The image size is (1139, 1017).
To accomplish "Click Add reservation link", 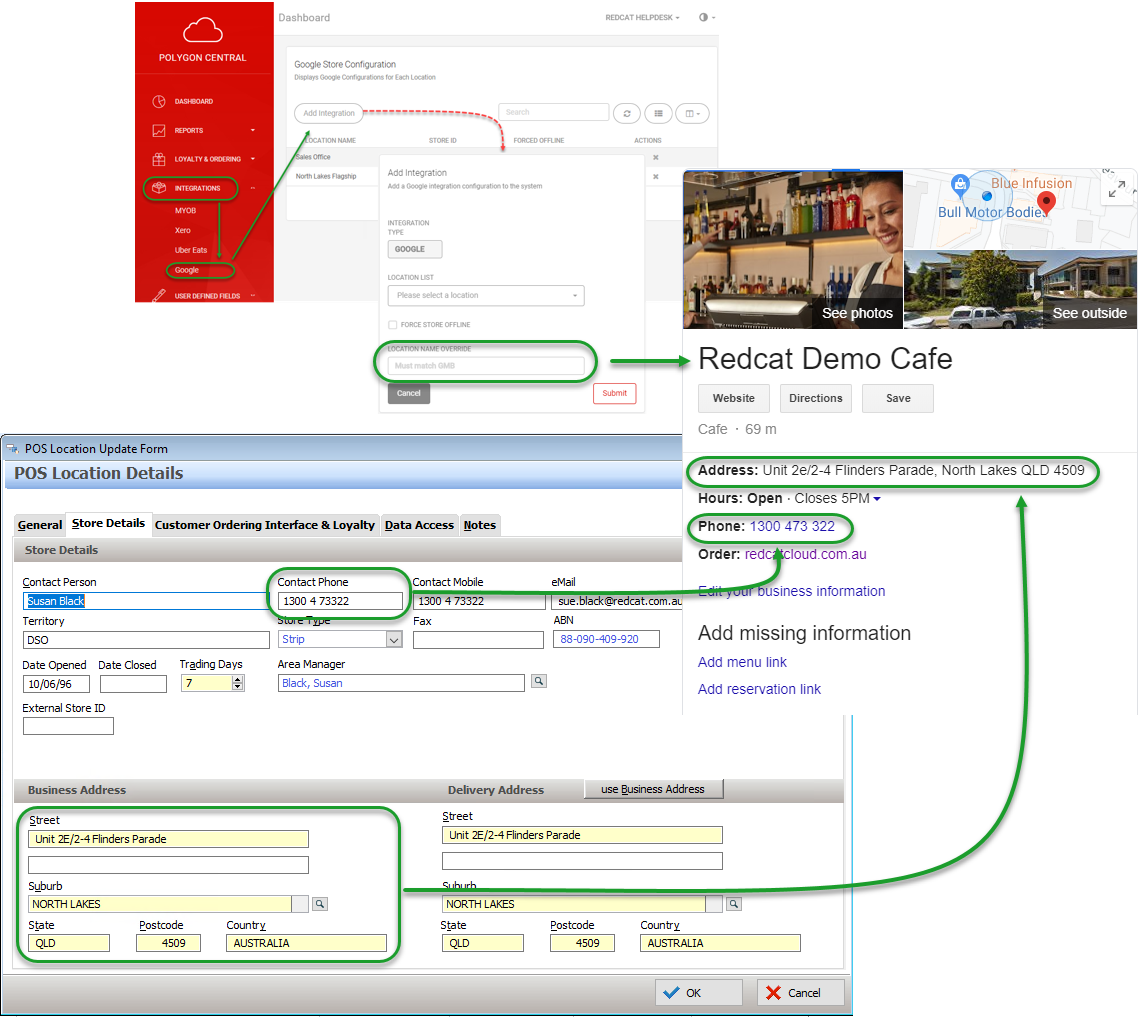I will (759, 689).
